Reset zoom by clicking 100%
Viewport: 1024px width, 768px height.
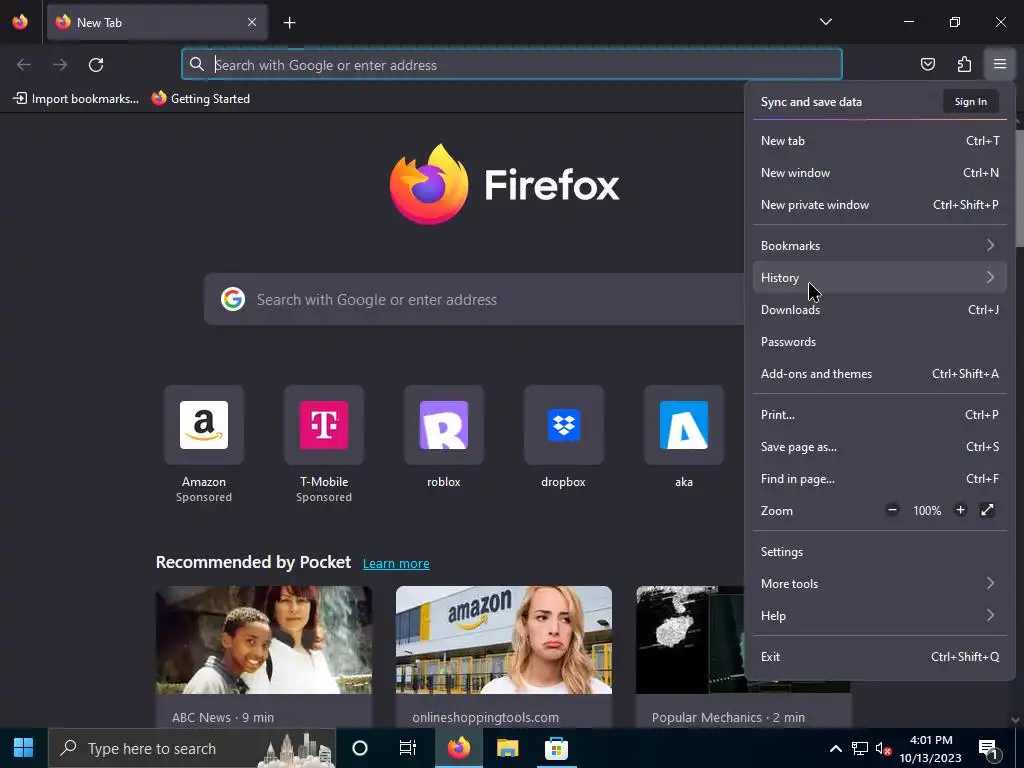point(927,511)
